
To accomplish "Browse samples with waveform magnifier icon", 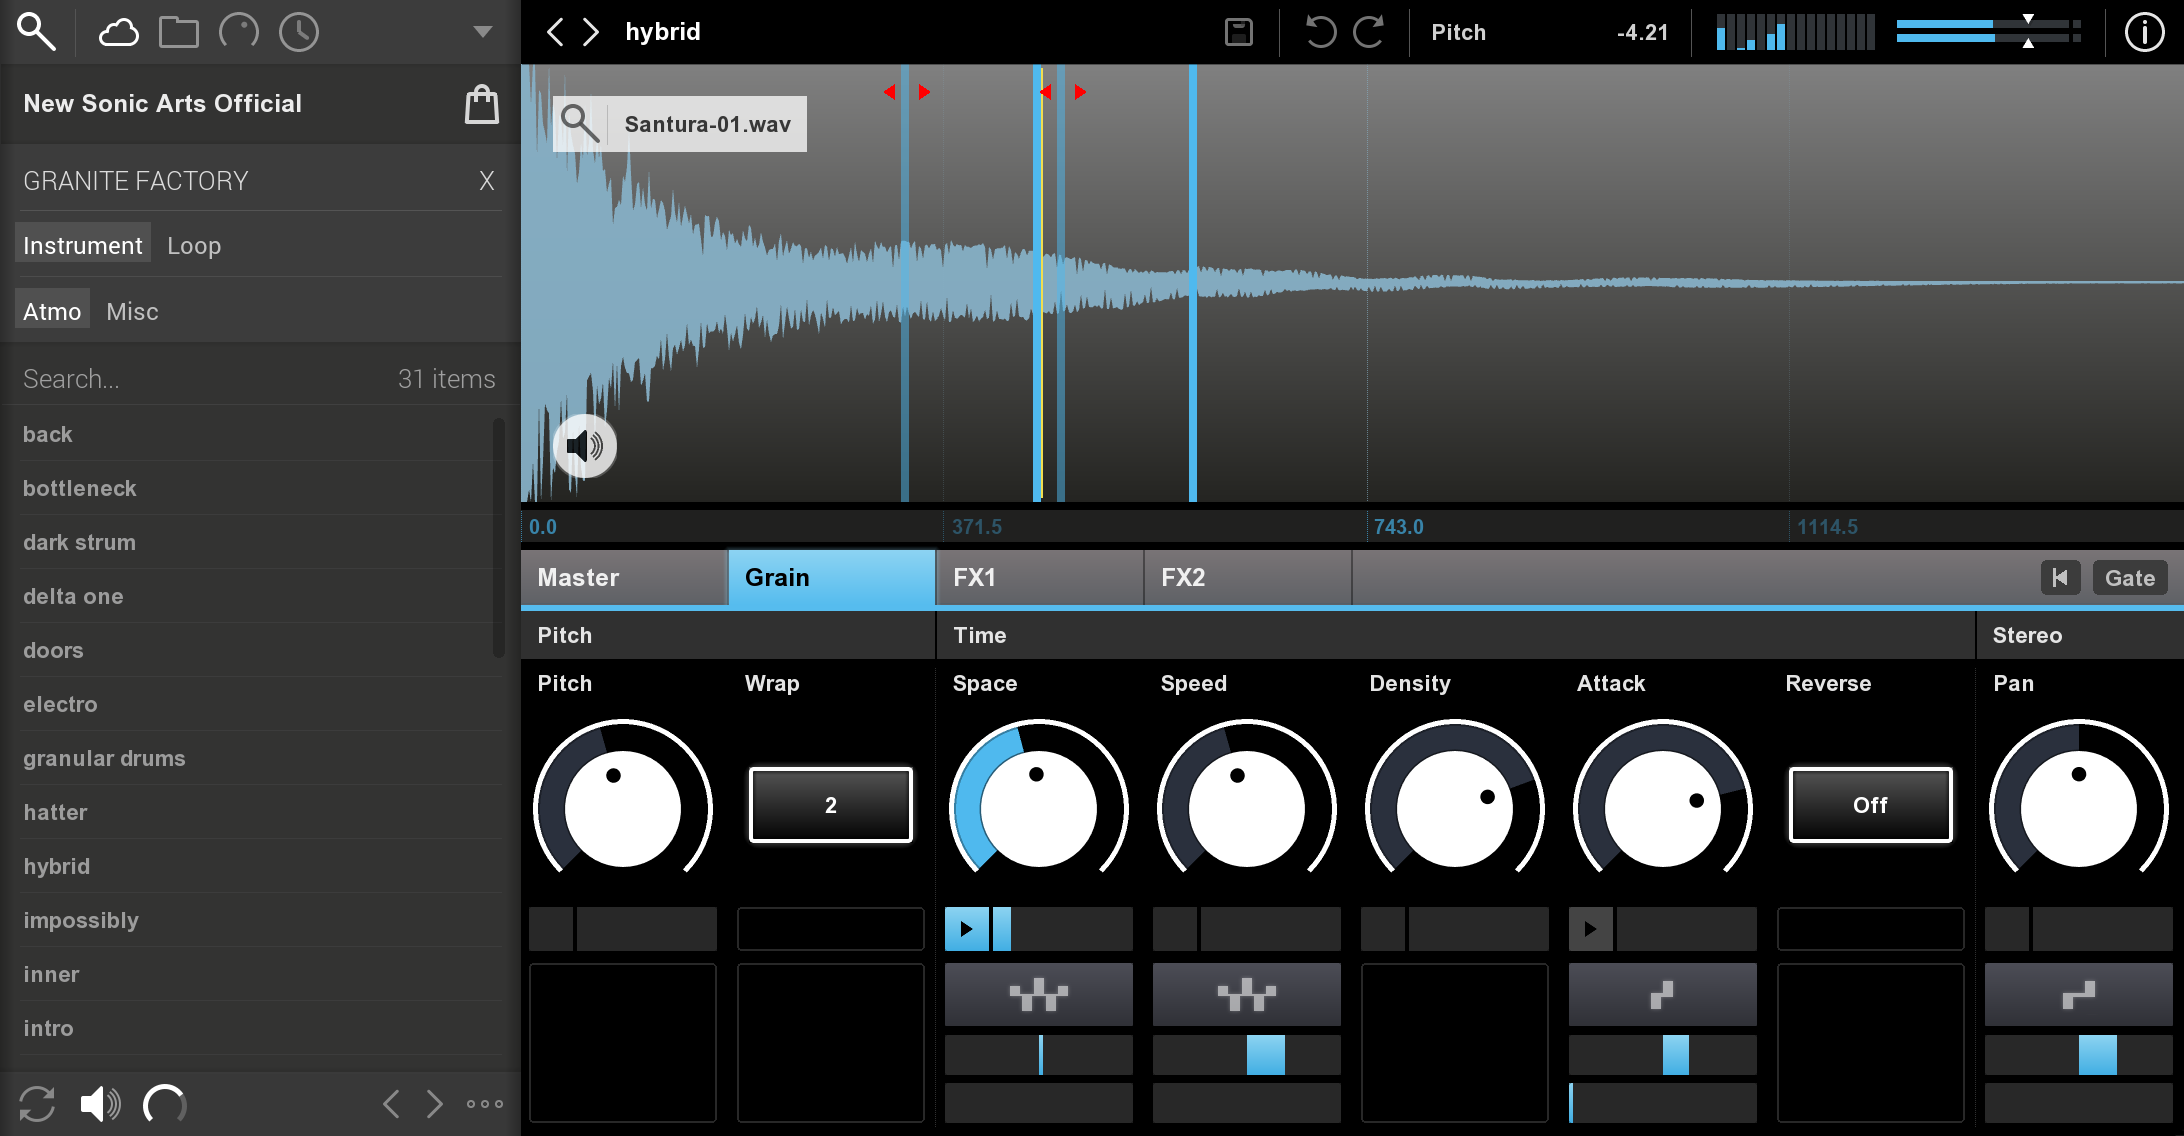I will [x=580, y=124].
